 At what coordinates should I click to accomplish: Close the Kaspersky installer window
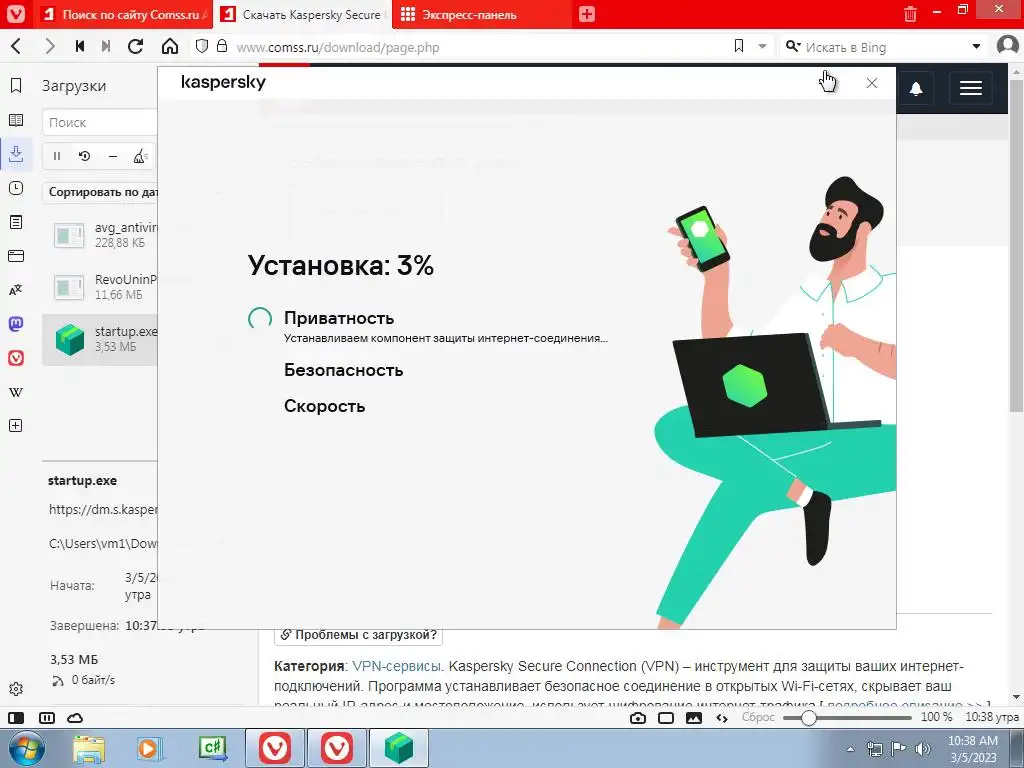coord(872,83)
